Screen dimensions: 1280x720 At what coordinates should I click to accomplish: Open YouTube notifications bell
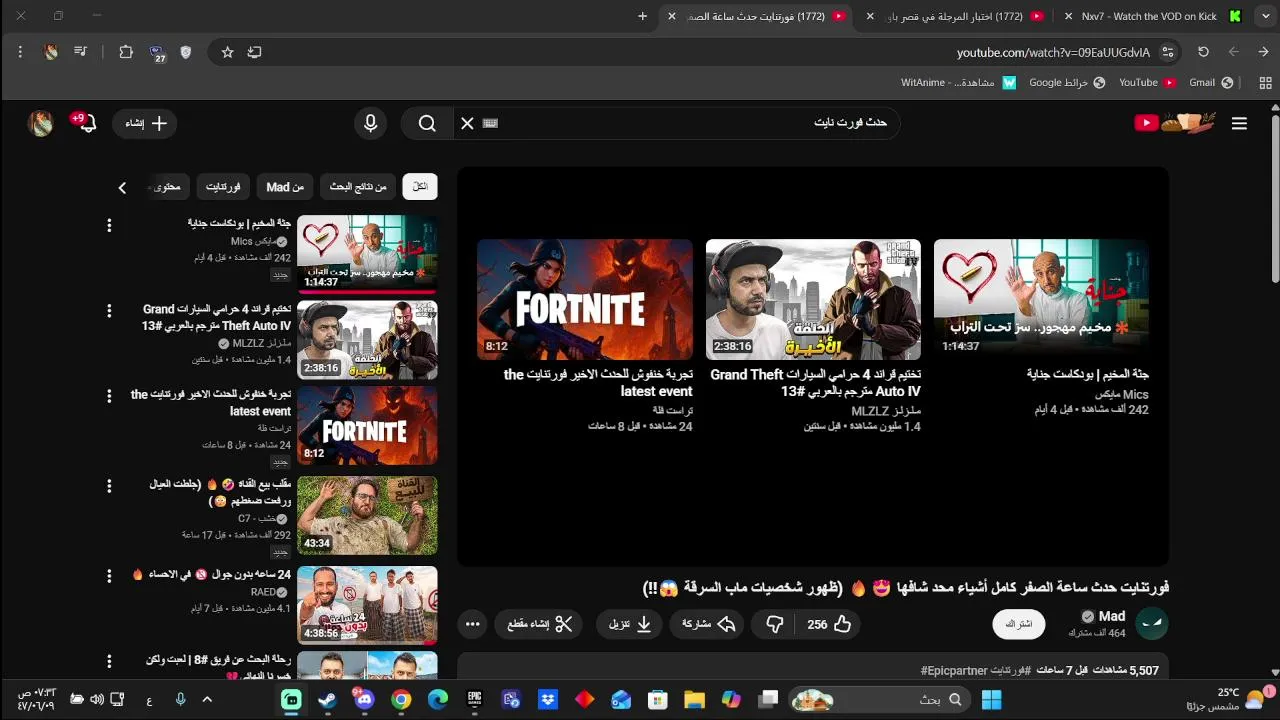tap(88, 123)
